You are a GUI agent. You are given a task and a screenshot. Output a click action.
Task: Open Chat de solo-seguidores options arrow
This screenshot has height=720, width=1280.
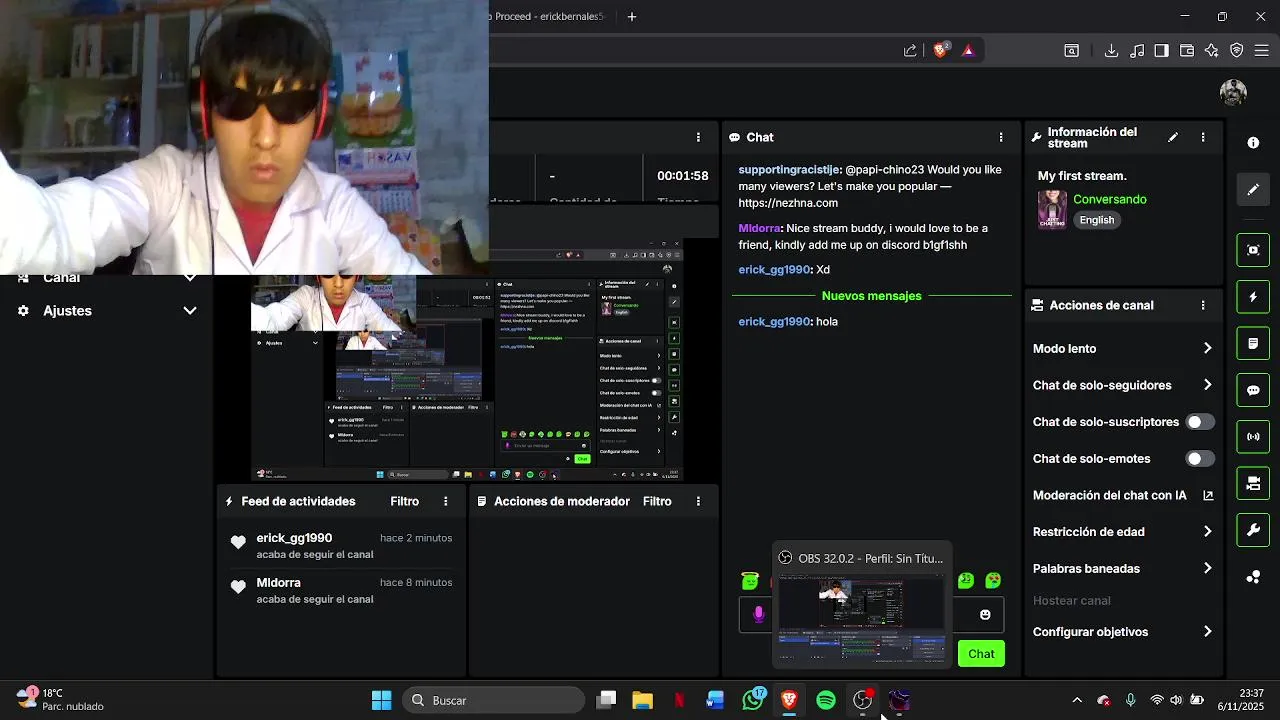tap(1207, 385)
